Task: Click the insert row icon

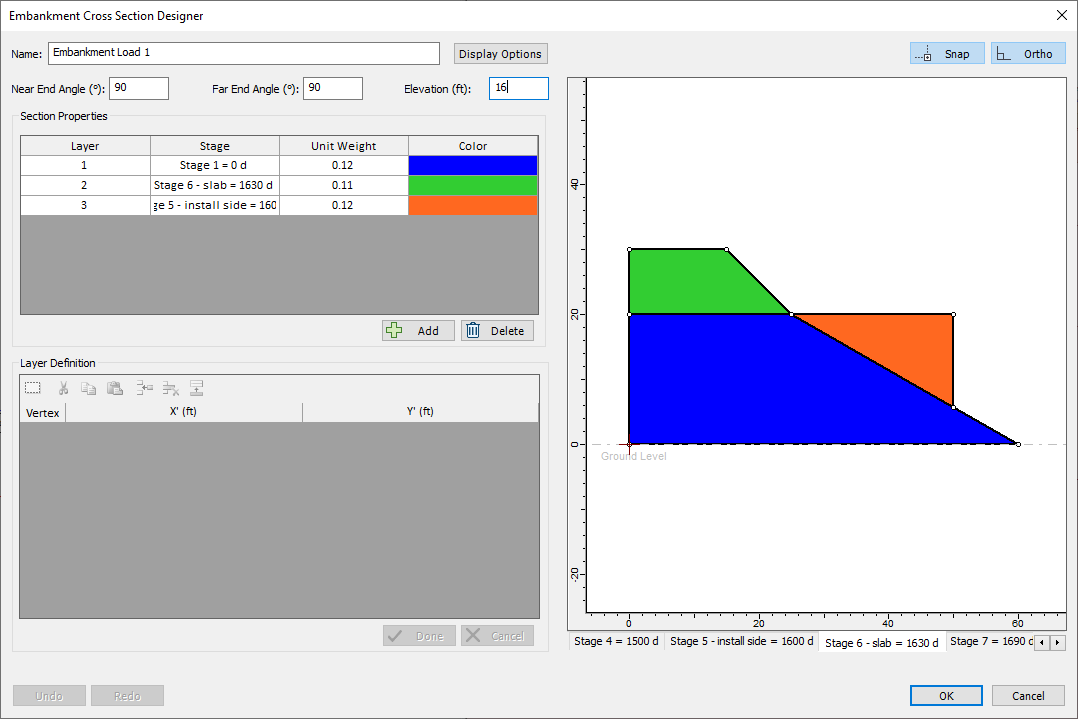Action: click(x=144, y=388)
